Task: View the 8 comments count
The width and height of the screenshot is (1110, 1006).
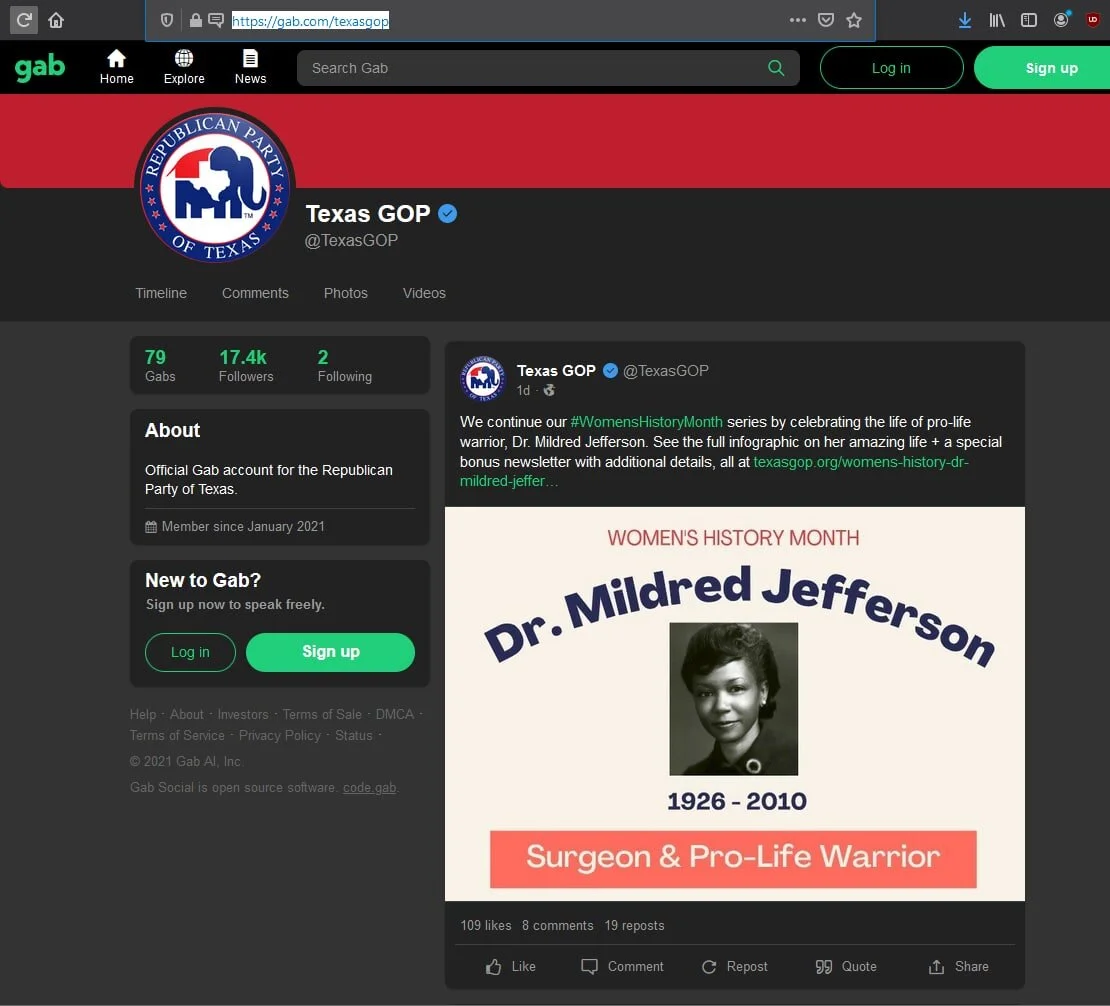Action: coord(558,925)
